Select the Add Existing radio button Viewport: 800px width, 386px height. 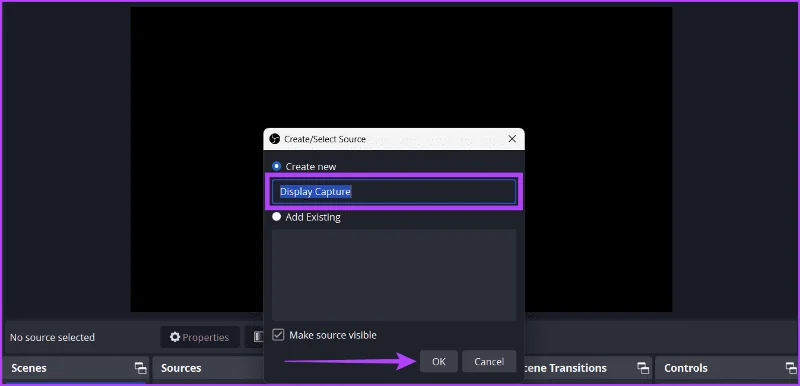click(x=277, y=217)
